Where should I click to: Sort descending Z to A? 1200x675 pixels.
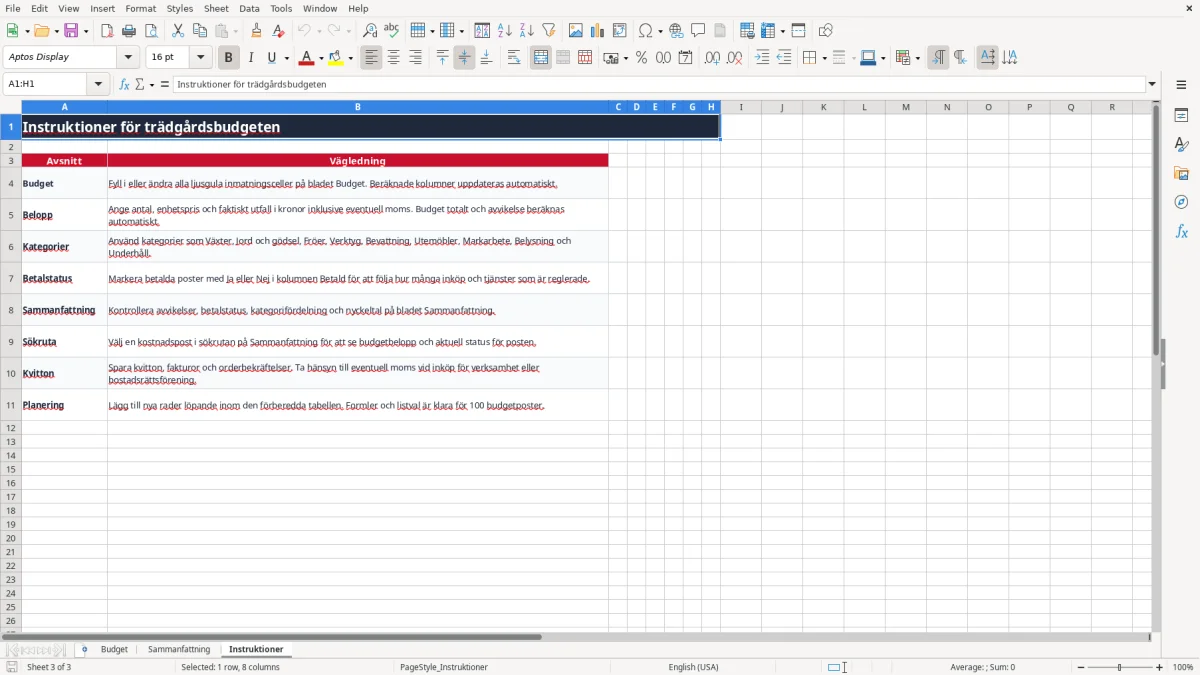click(x=526, y=31)
